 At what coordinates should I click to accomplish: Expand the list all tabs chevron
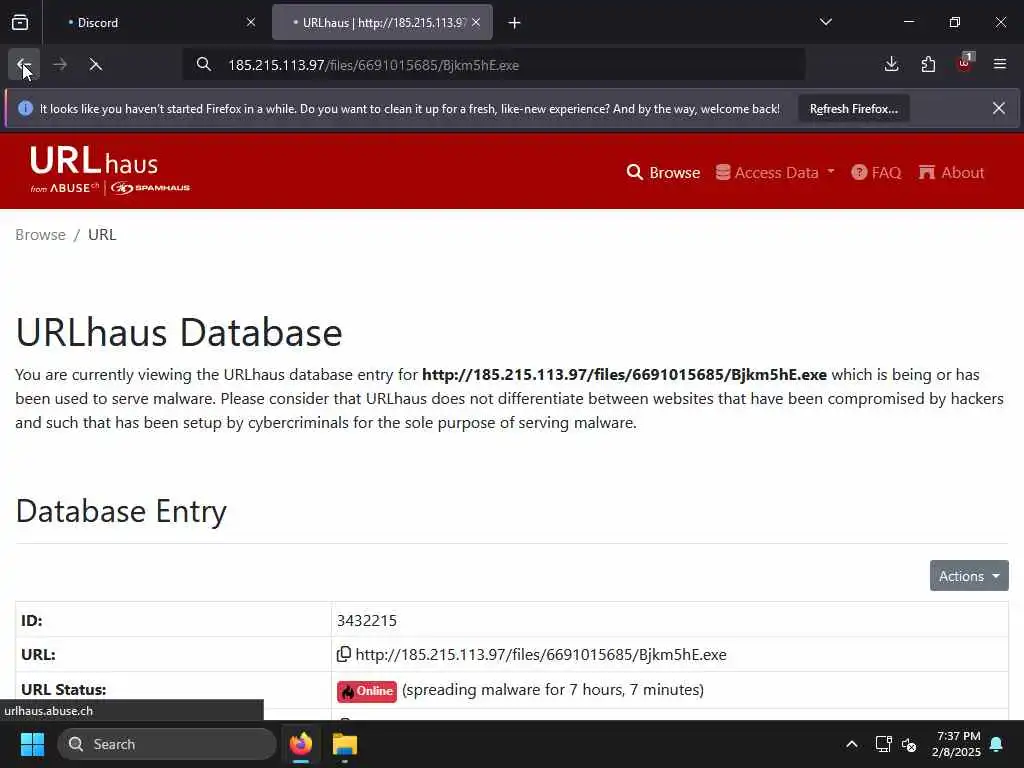tap(826, 22)
